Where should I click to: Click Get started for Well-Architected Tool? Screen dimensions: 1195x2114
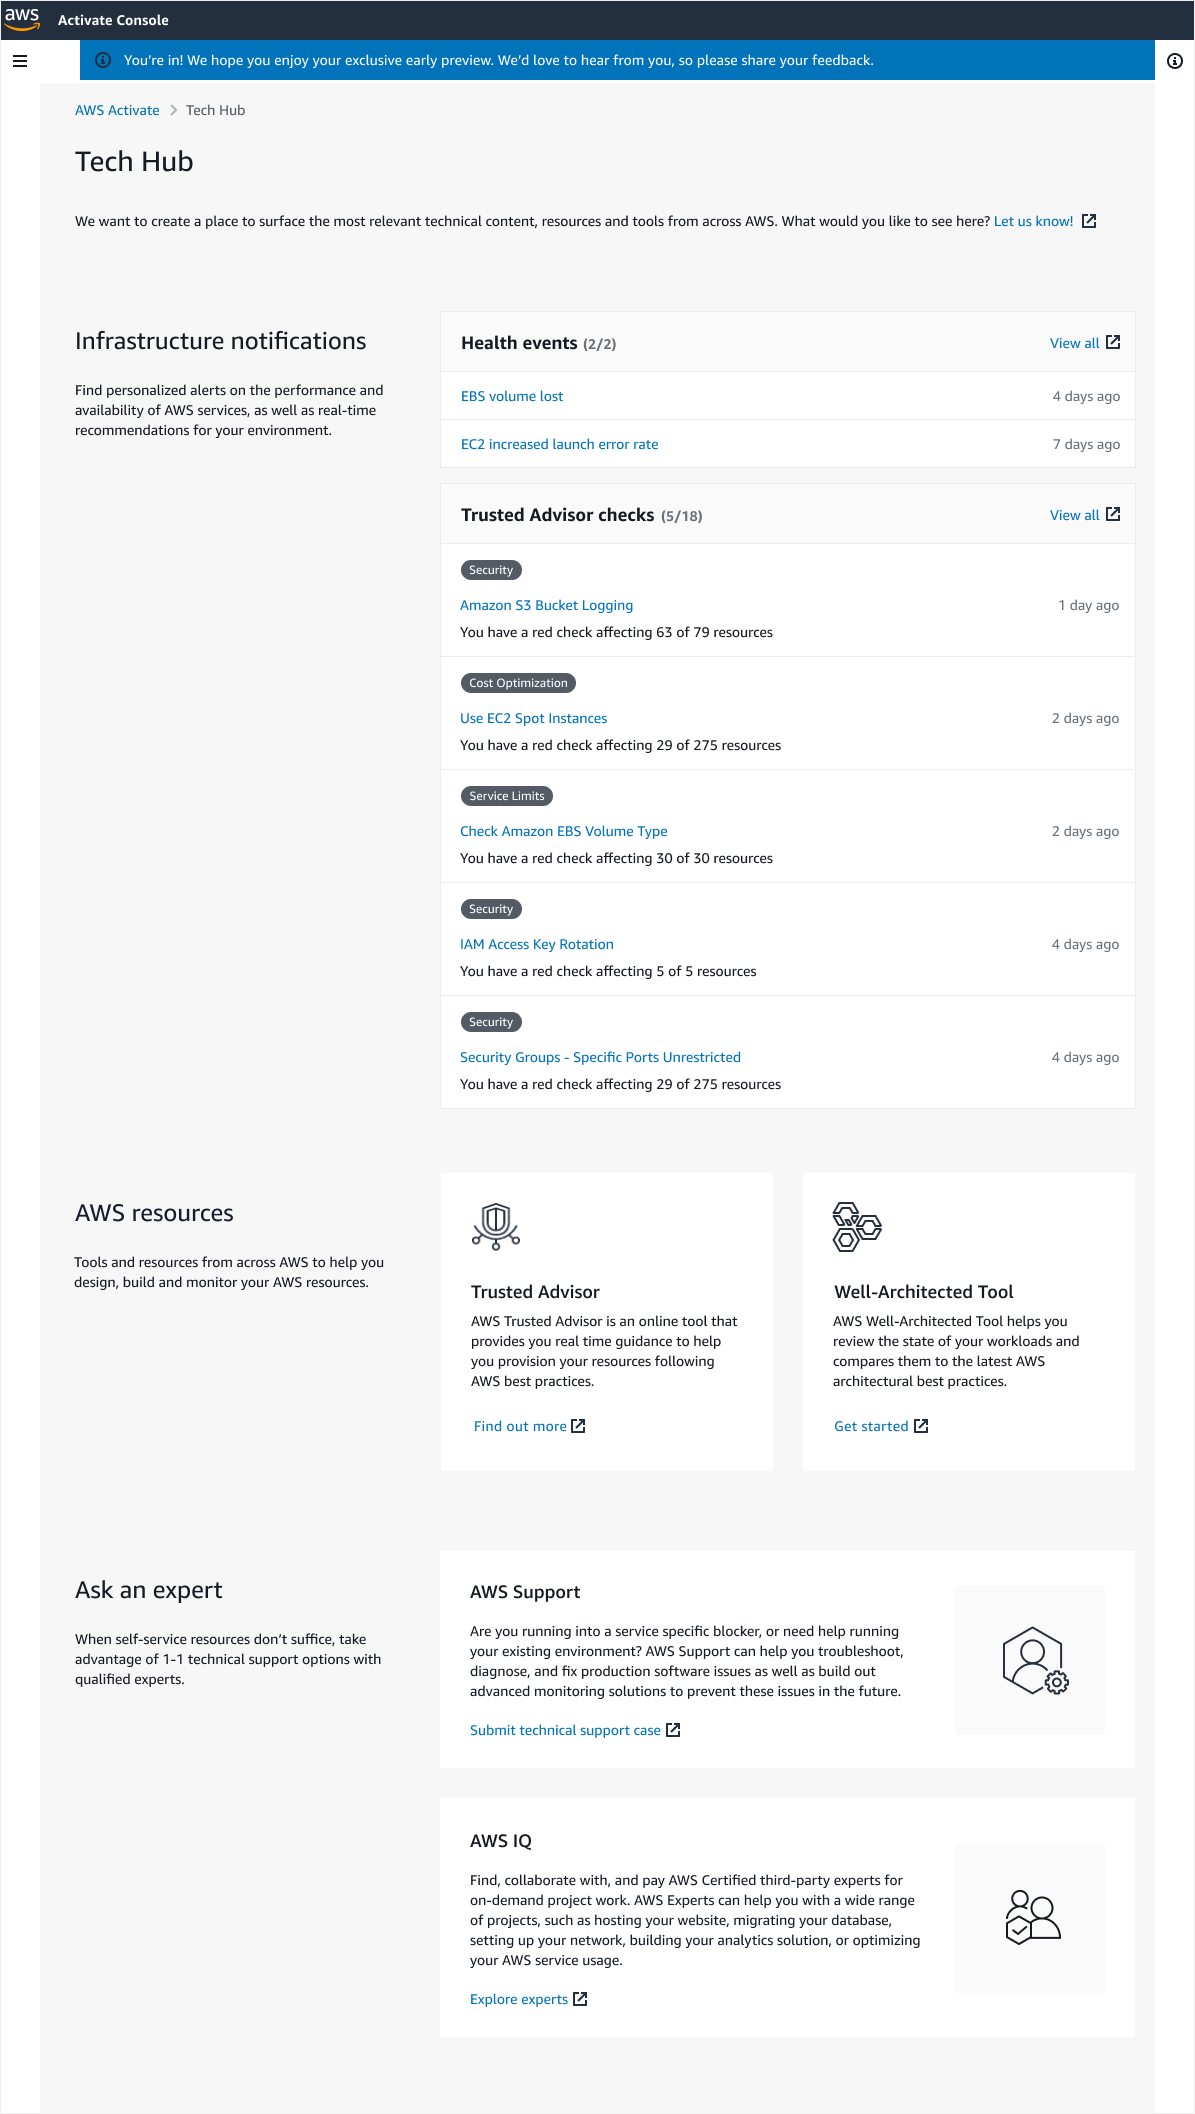pos(871,1426)
